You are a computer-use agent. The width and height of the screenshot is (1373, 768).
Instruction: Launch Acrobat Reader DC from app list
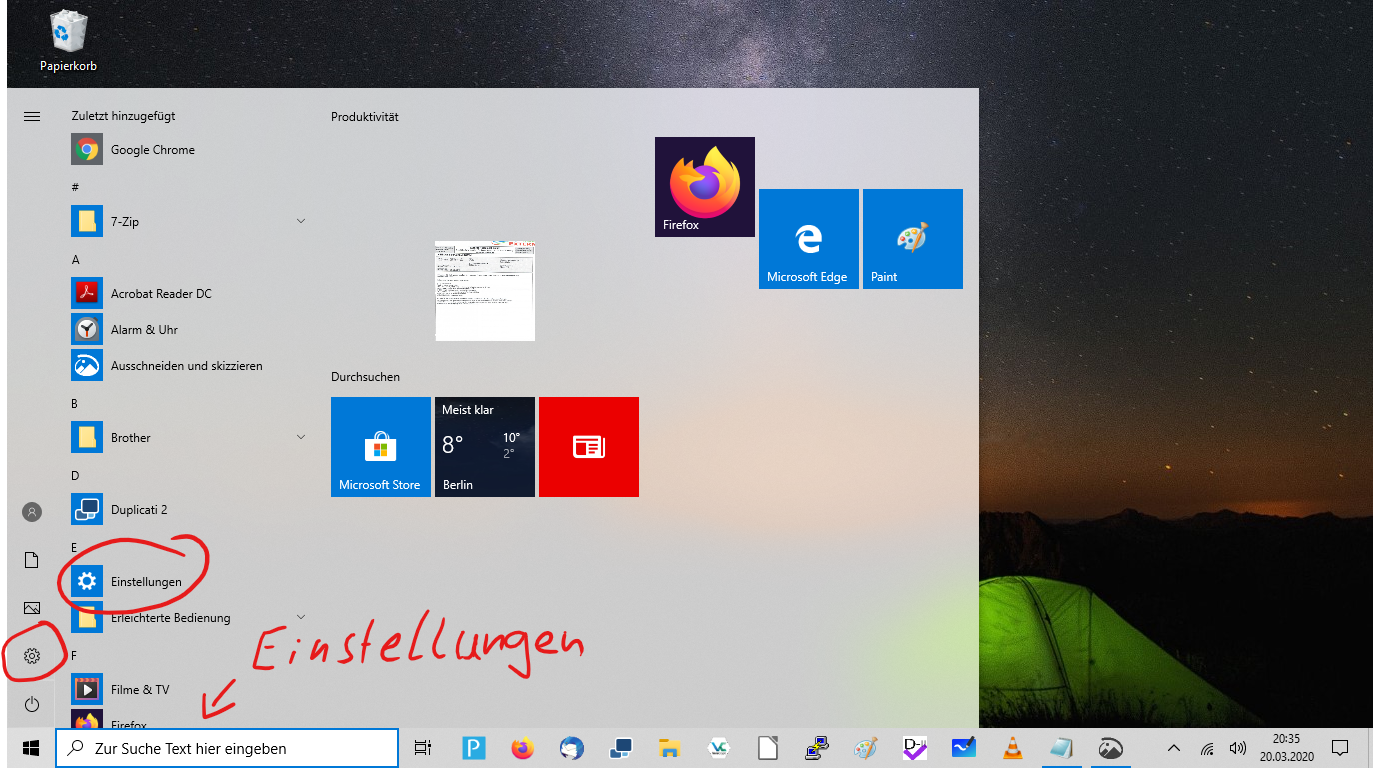coord(160,294)
